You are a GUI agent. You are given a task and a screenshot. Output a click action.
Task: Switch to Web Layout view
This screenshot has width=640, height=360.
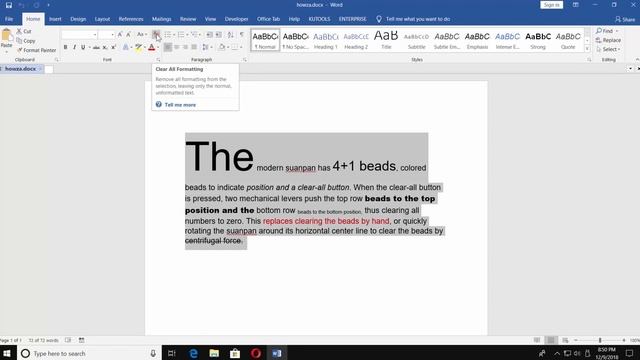[565, 340]
